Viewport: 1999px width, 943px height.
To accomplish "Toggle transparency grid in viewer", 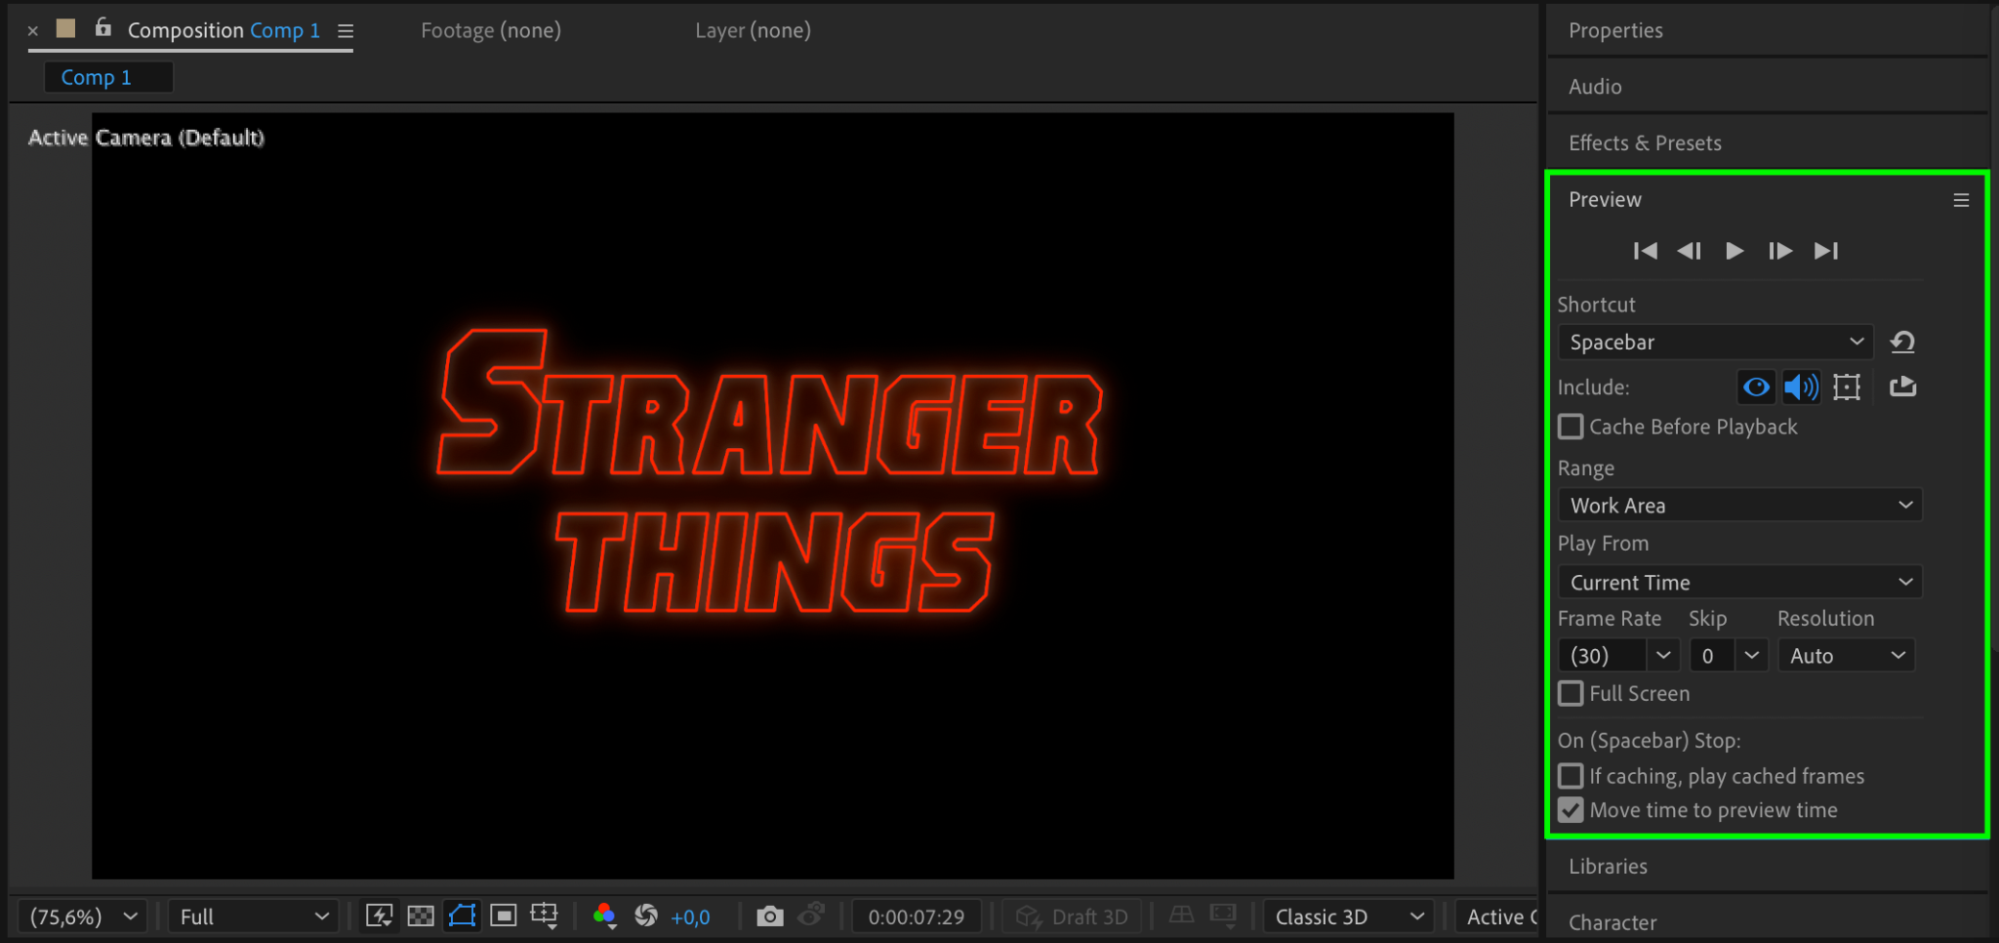I will [421, 916].
